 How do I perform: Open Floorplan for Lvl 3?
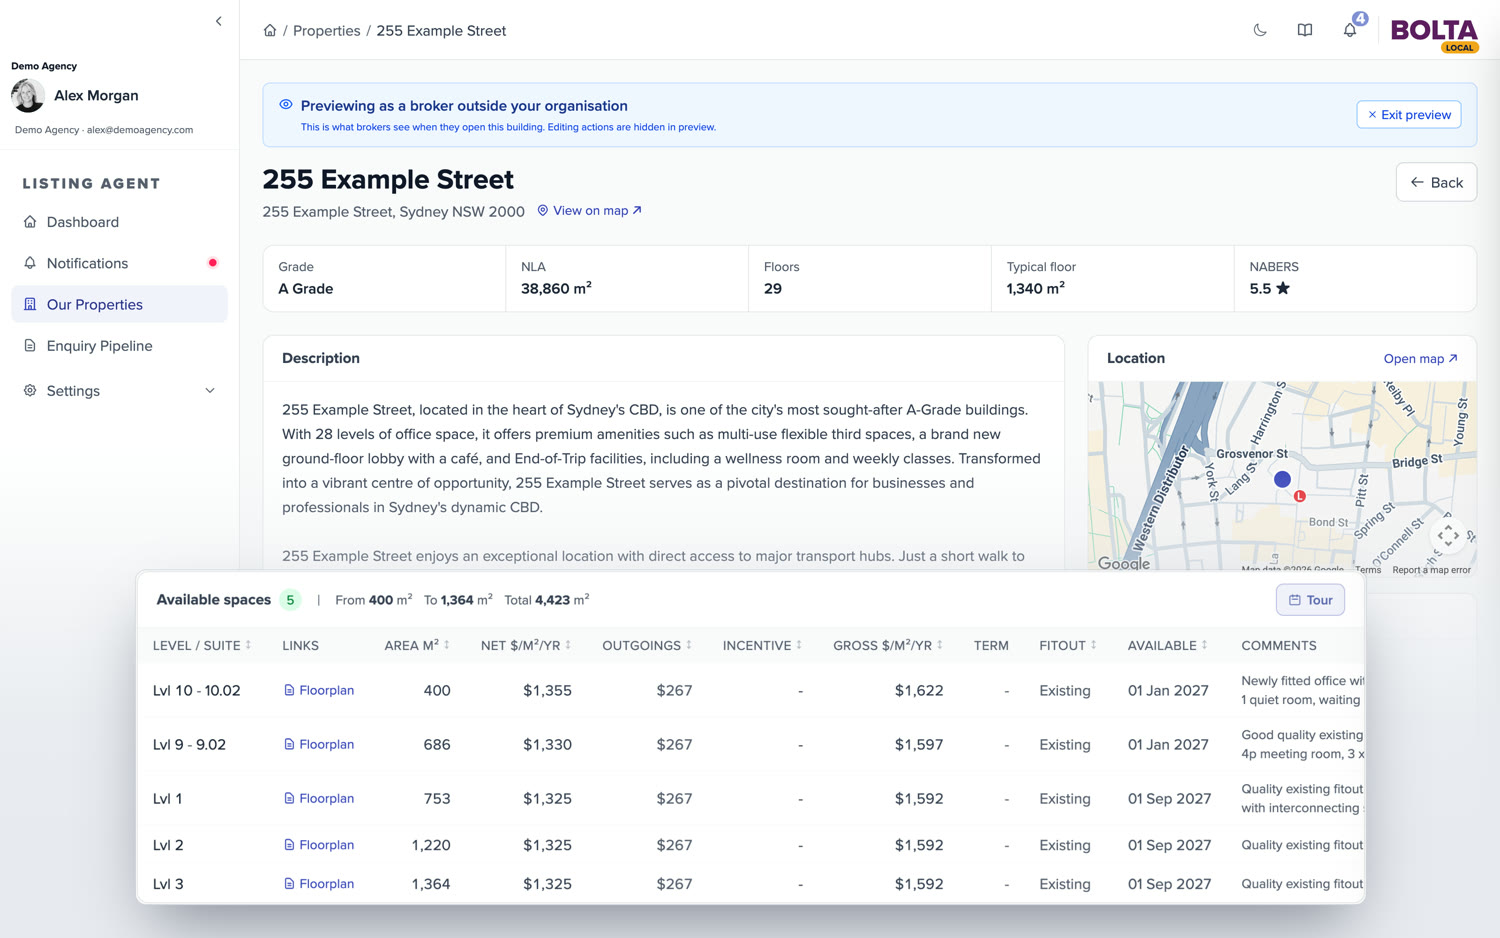click(319, 884)
